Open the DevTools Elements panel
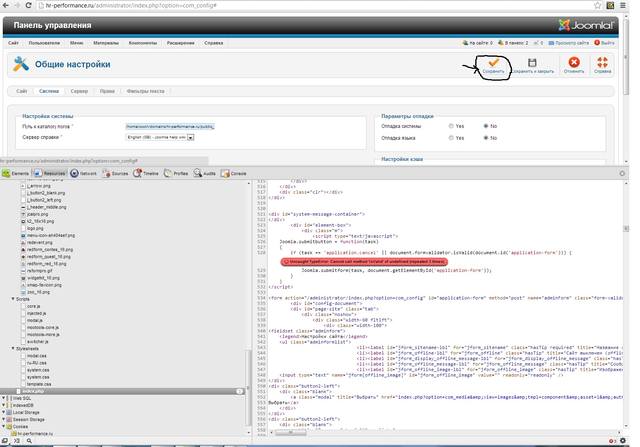The image size is (640, 447). click(x=16, y=173)
